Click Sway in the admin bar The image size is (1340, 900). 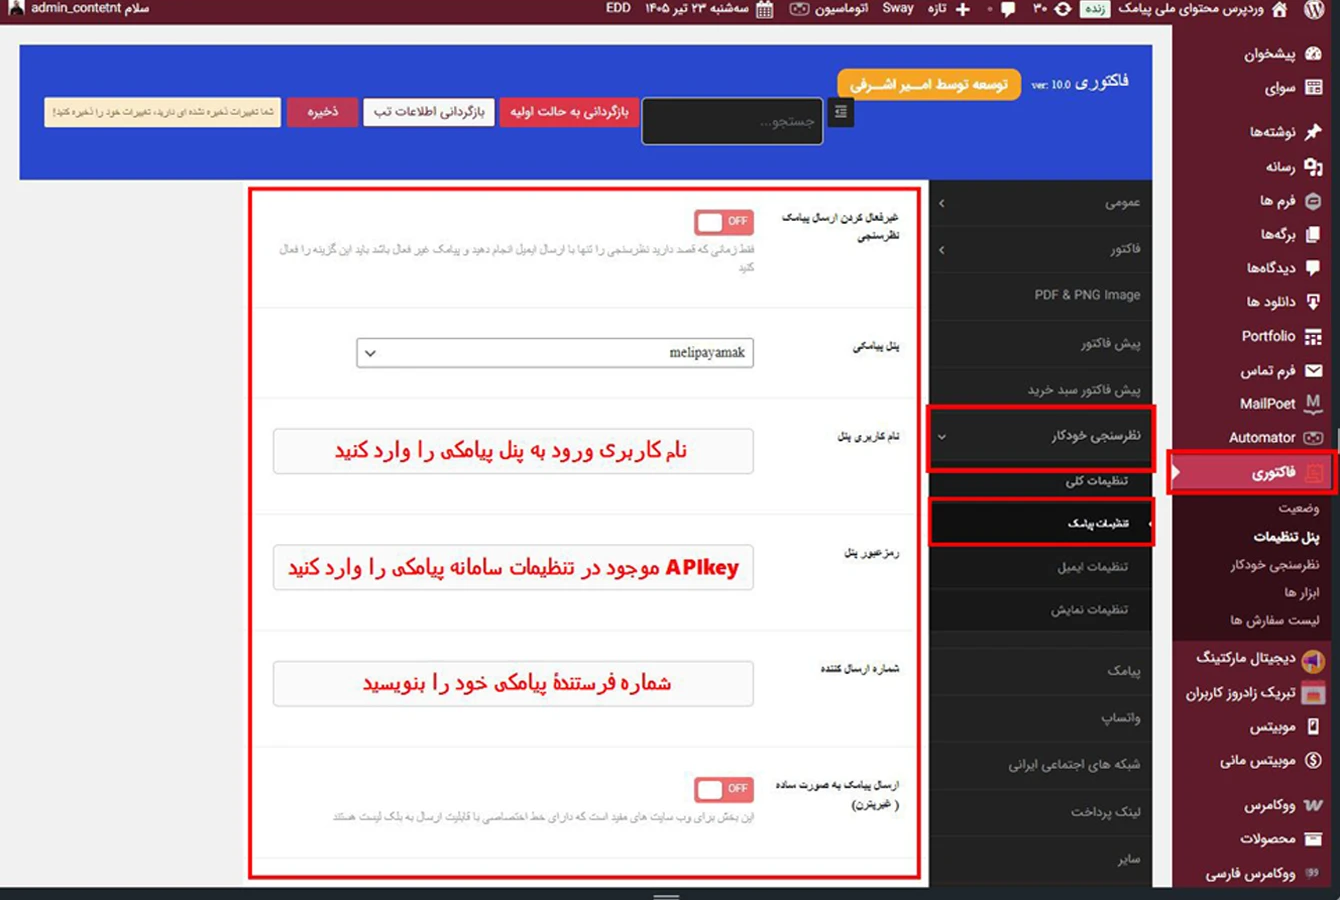[897, 9]
